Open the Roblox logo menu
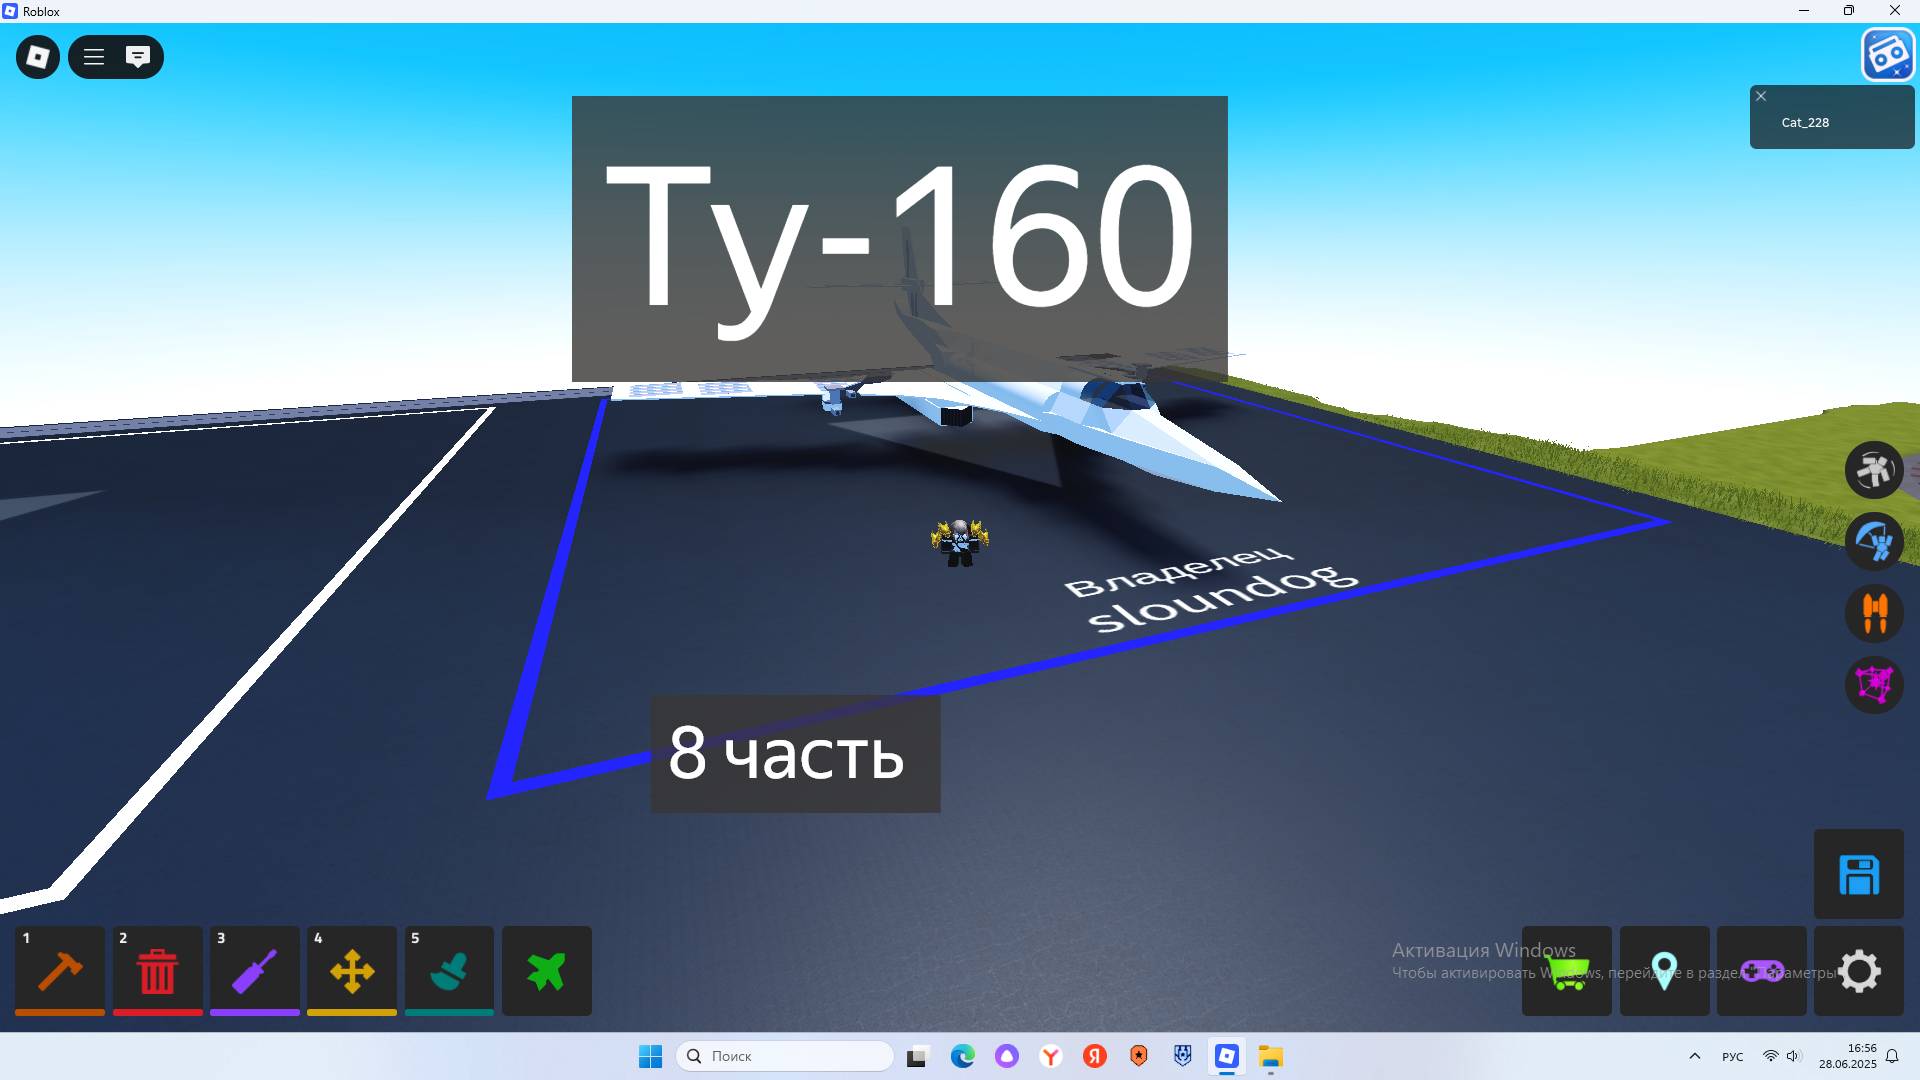Viewport: 1920px width, 1080px height. coord(38,57)
